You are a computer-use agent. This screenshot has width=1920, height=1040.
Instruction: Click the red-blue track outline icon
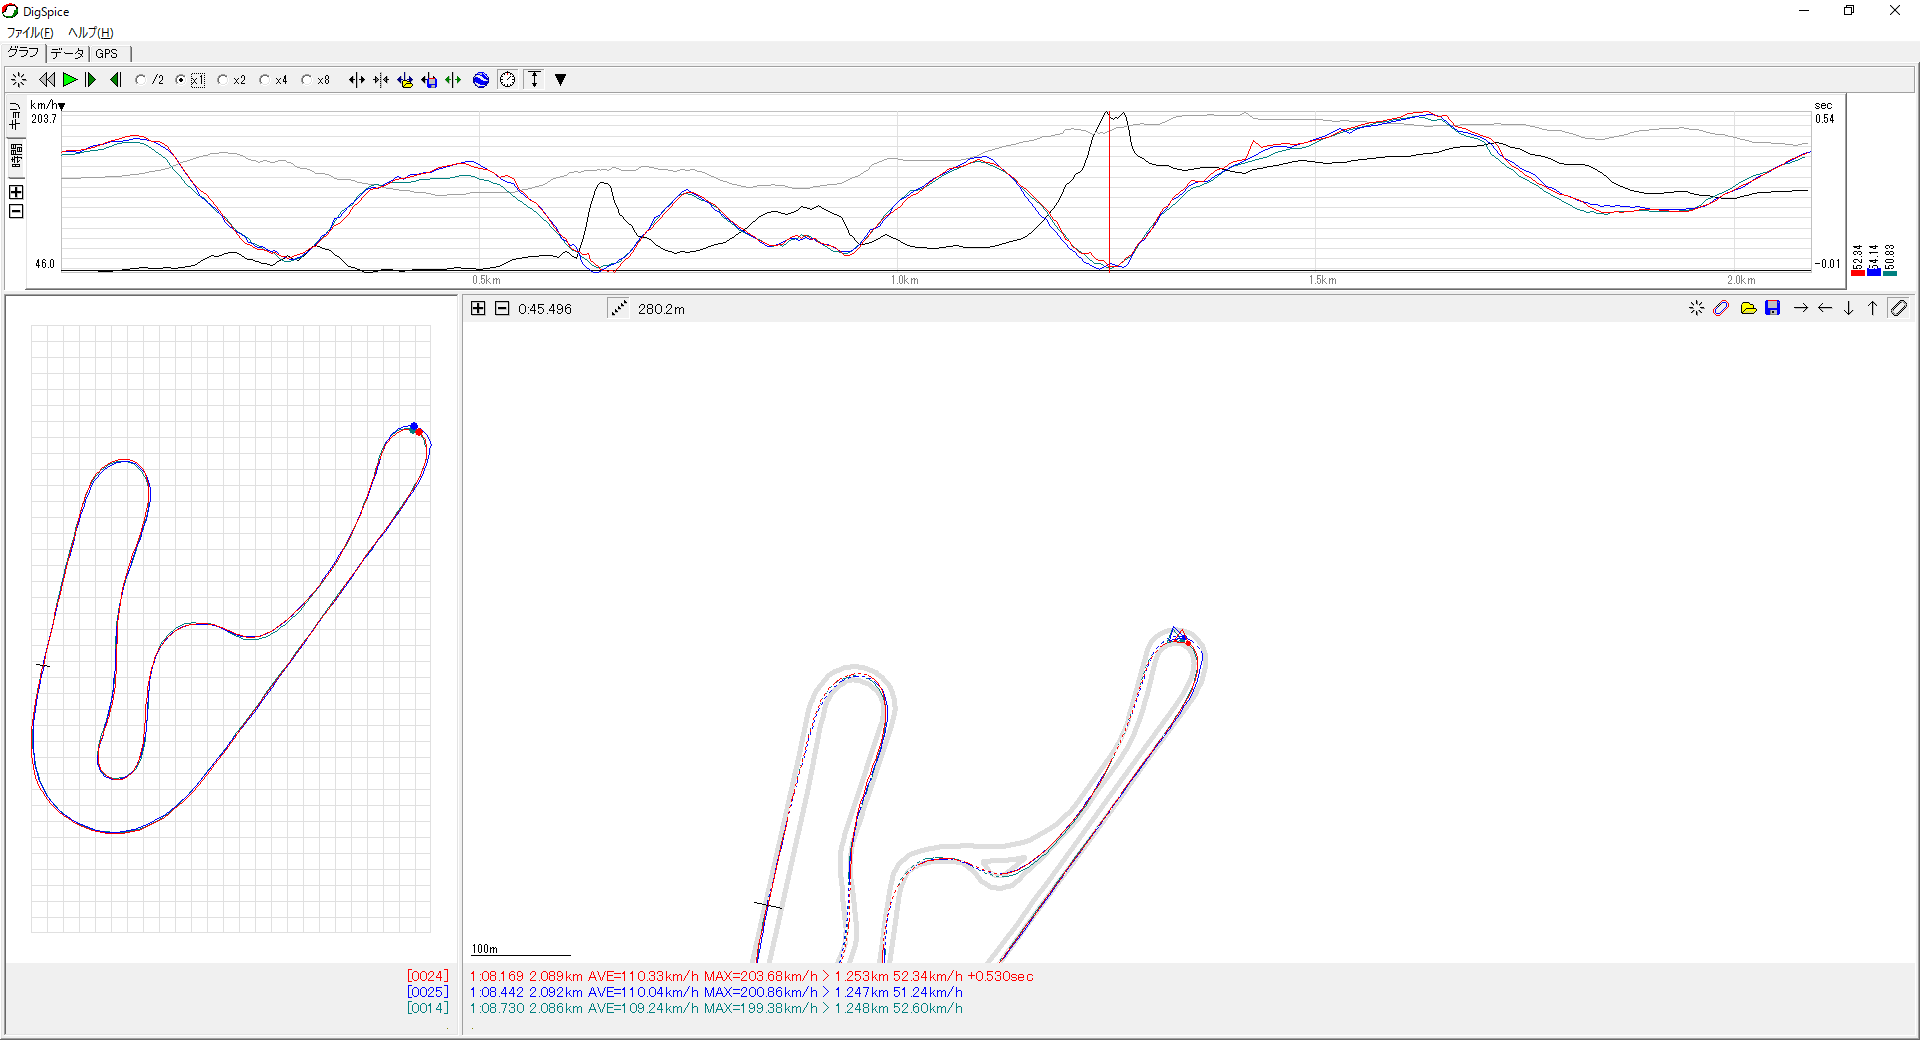pos(1721,308)
